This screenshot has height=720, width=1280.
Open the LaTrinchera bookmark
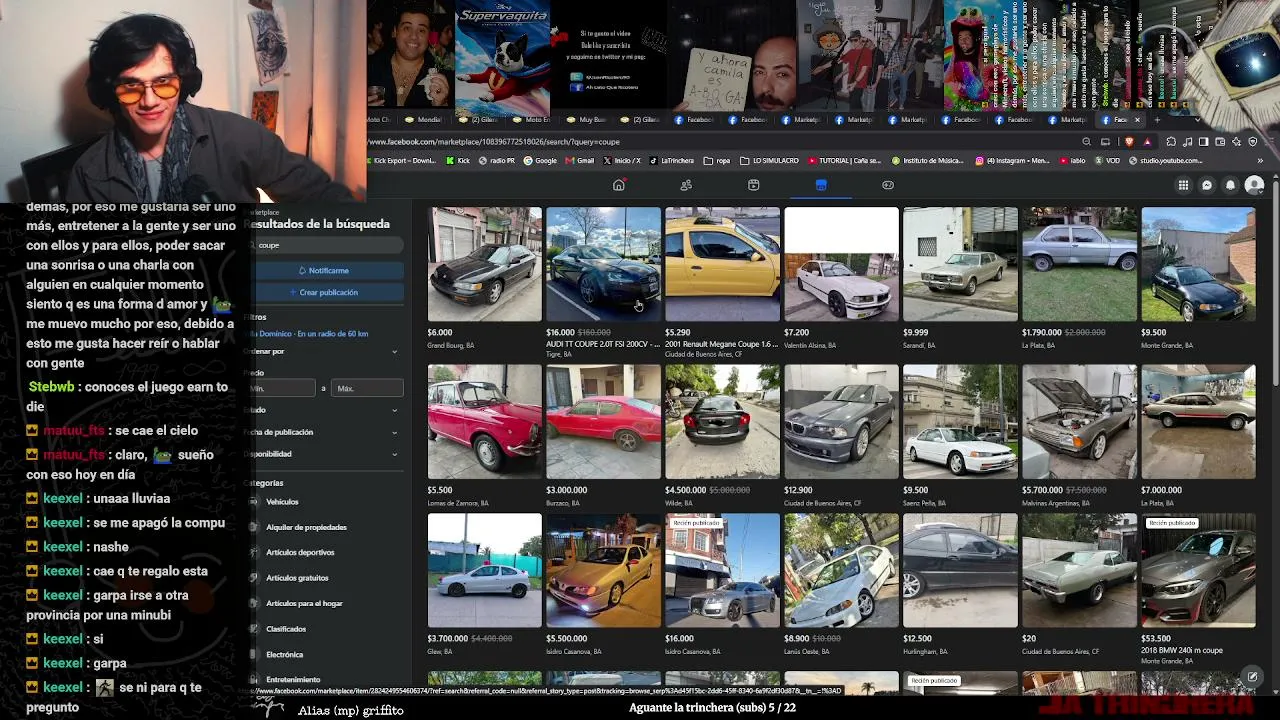[671, 160]
